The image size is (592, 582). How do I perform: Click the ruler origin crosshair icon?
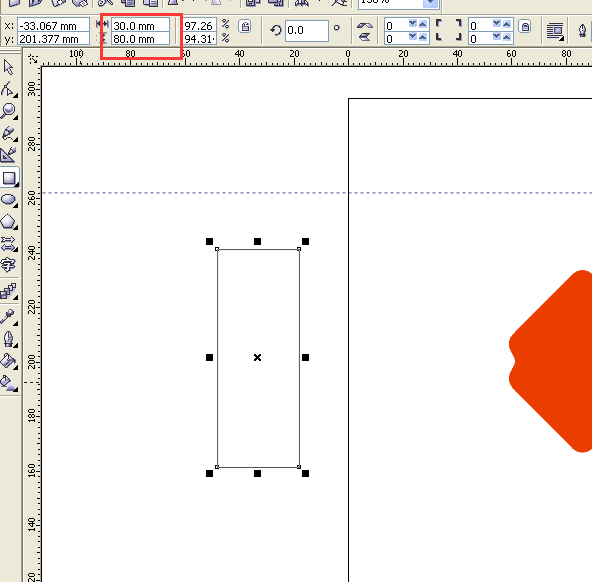[x=33, y=59]
